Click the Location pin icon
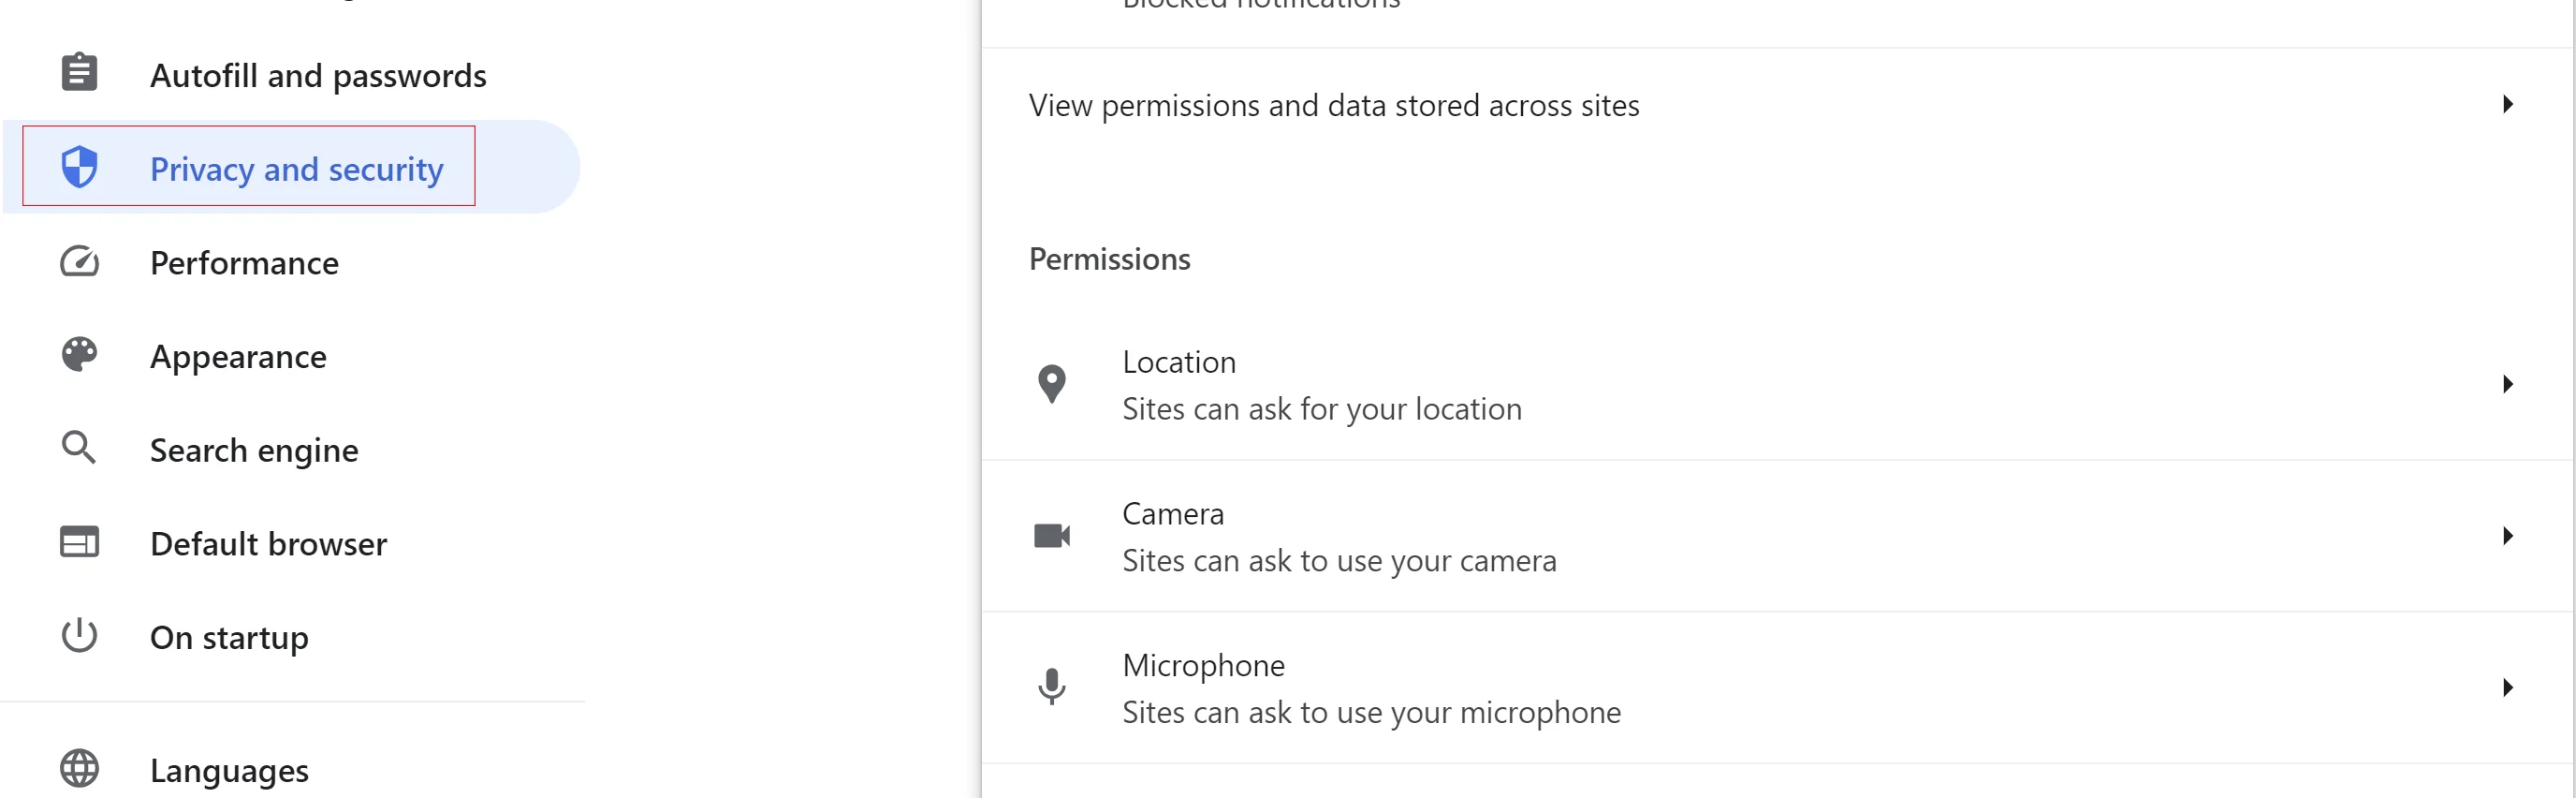 1052,384
